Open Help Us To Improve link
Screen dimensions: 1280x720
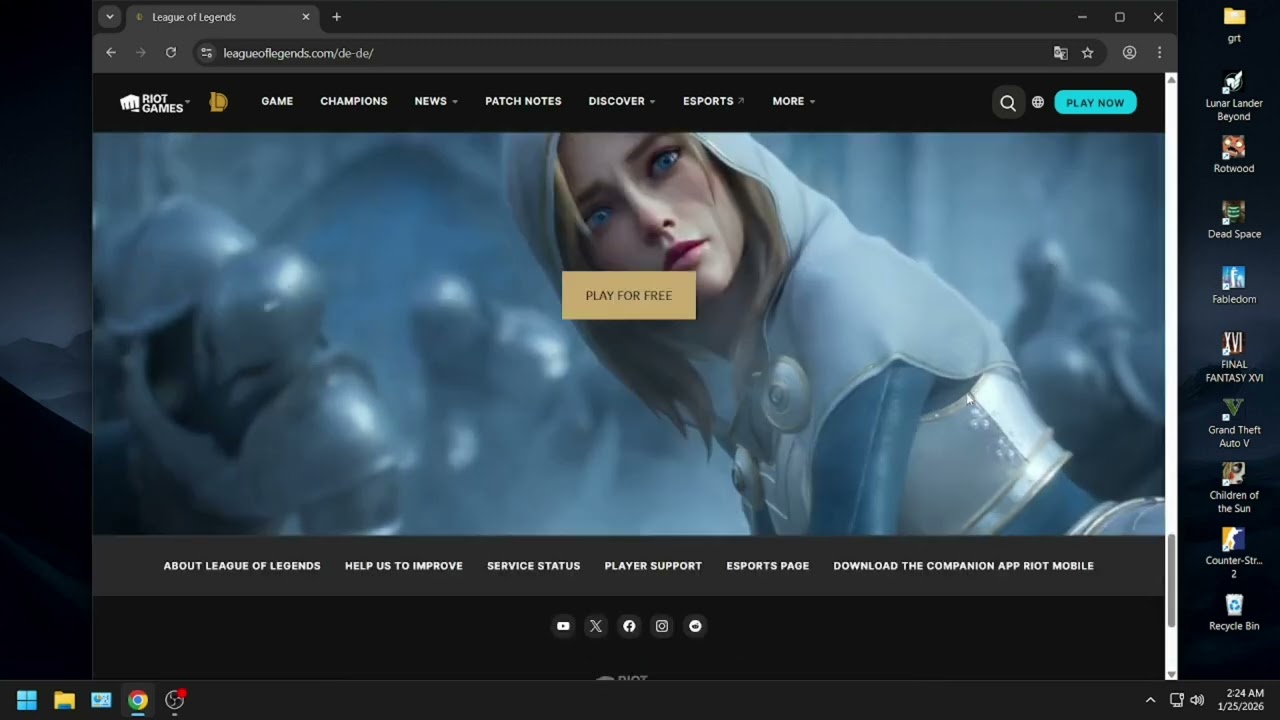404,566
